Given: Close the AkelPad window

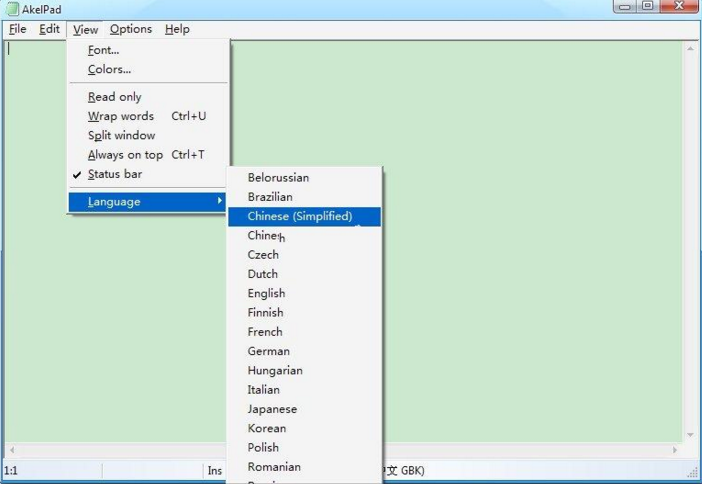Looking at the screenshot, I should tap(679, 6).
